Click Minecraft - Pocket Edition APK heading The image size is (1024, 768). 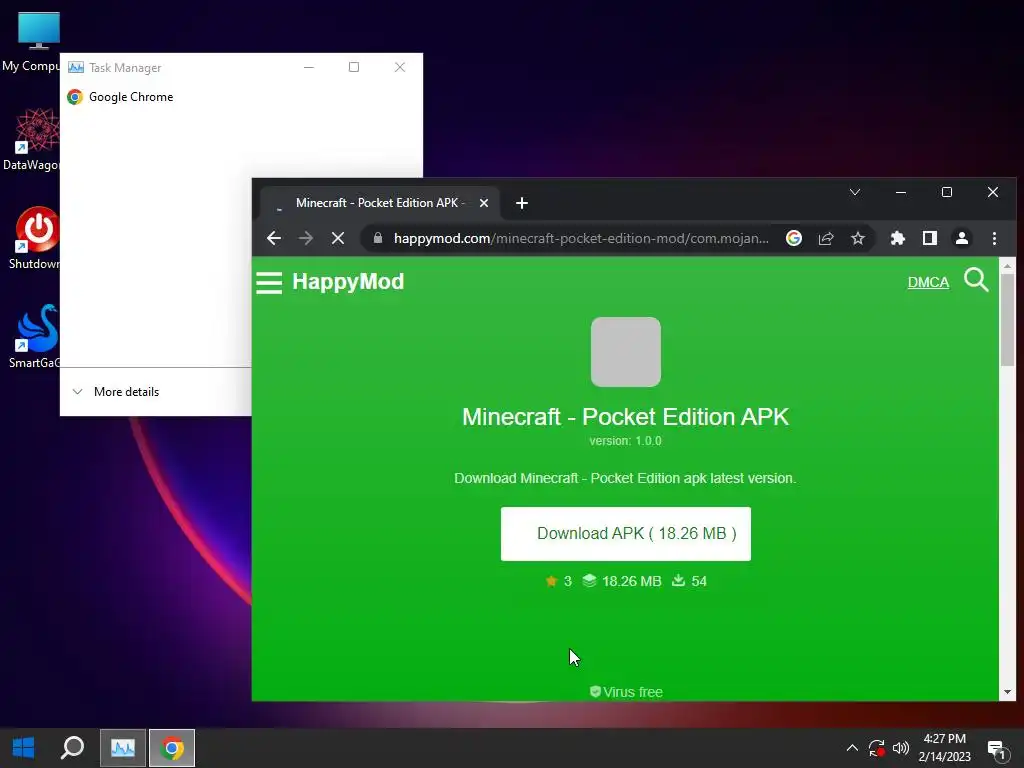coord(626,417)
